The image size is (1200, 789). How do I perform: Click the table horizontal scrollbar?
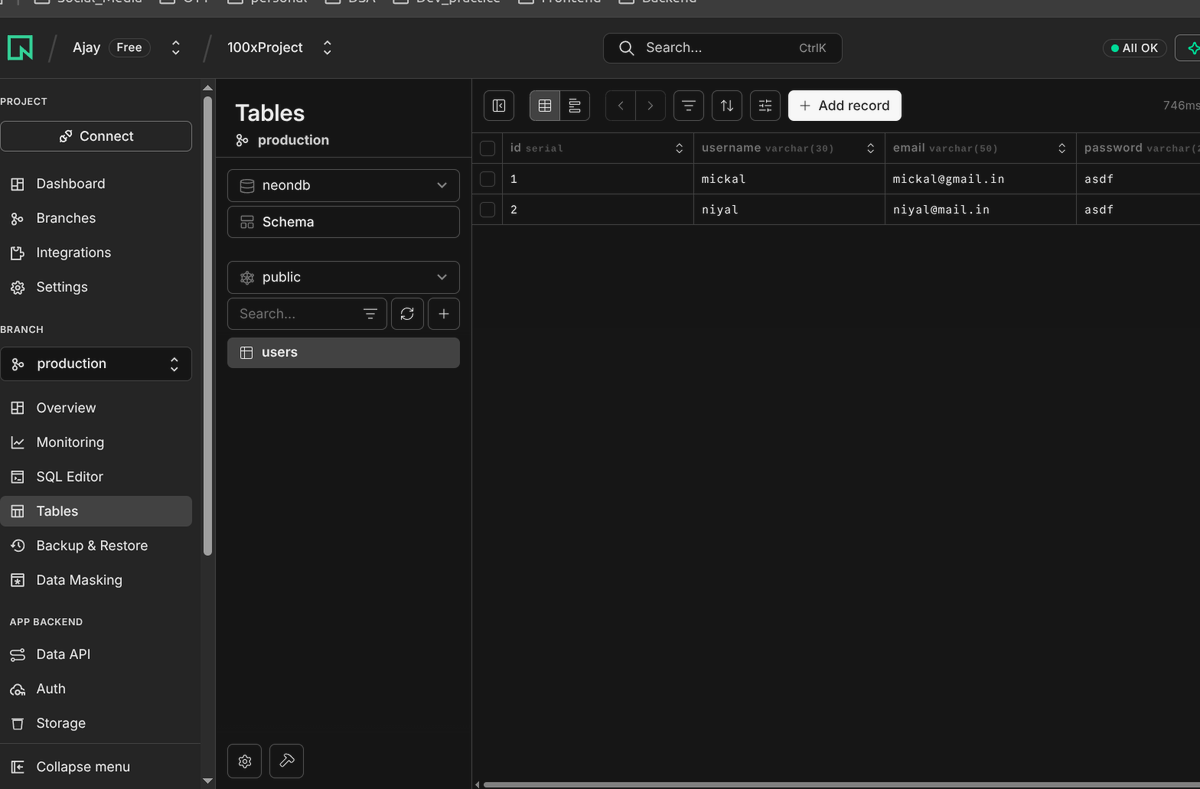click(840, 785)
